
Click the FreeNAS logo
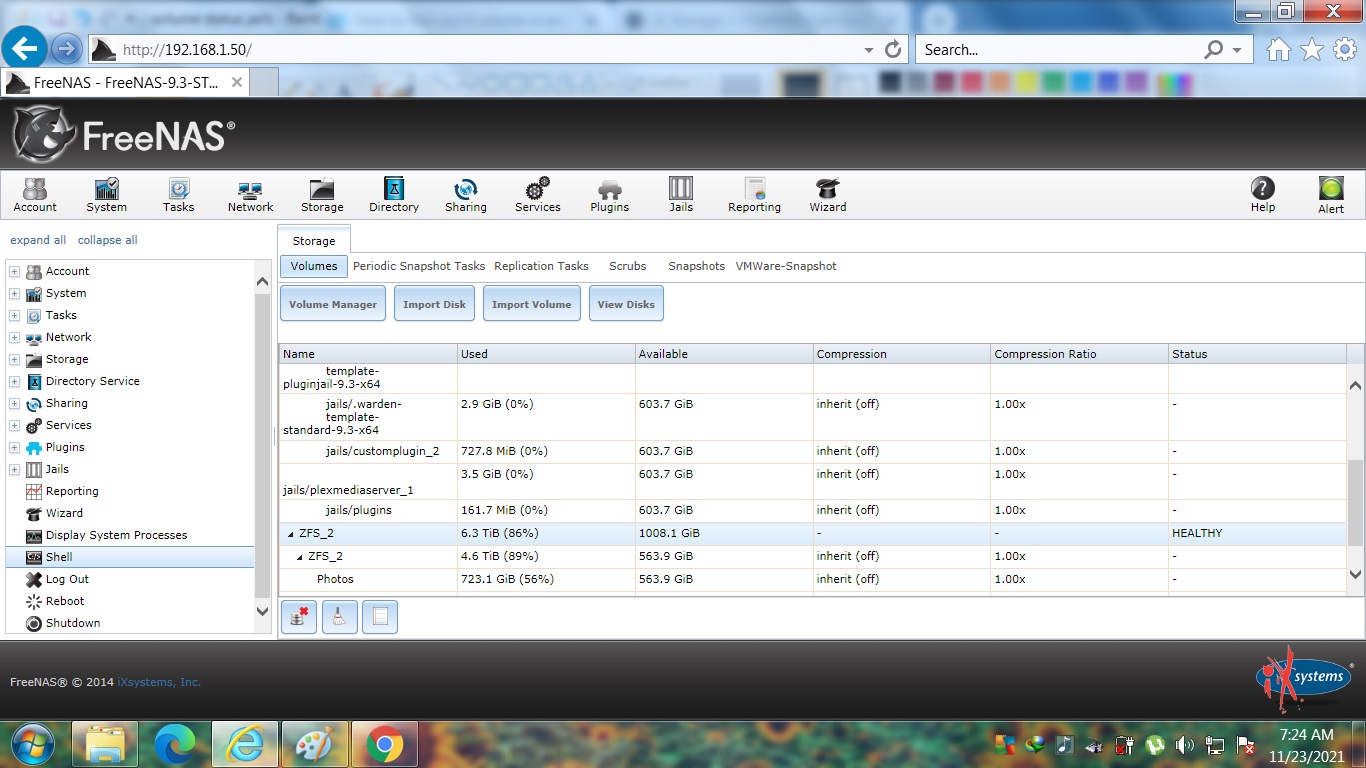click(x=124, y=134)
